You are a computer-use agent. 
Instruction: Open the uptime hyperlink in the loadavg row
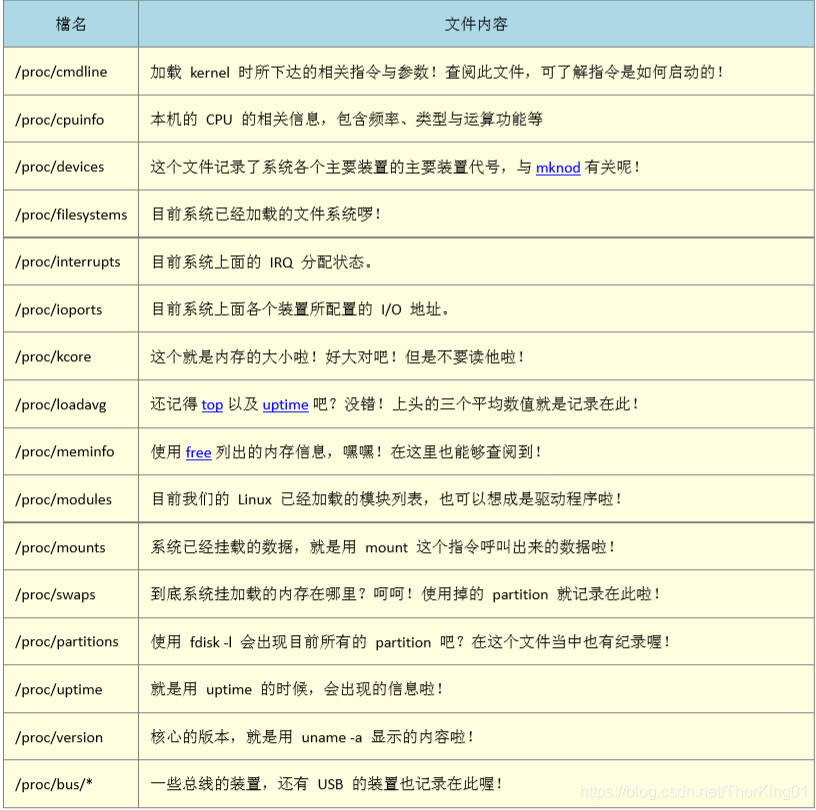click(285, 404)
